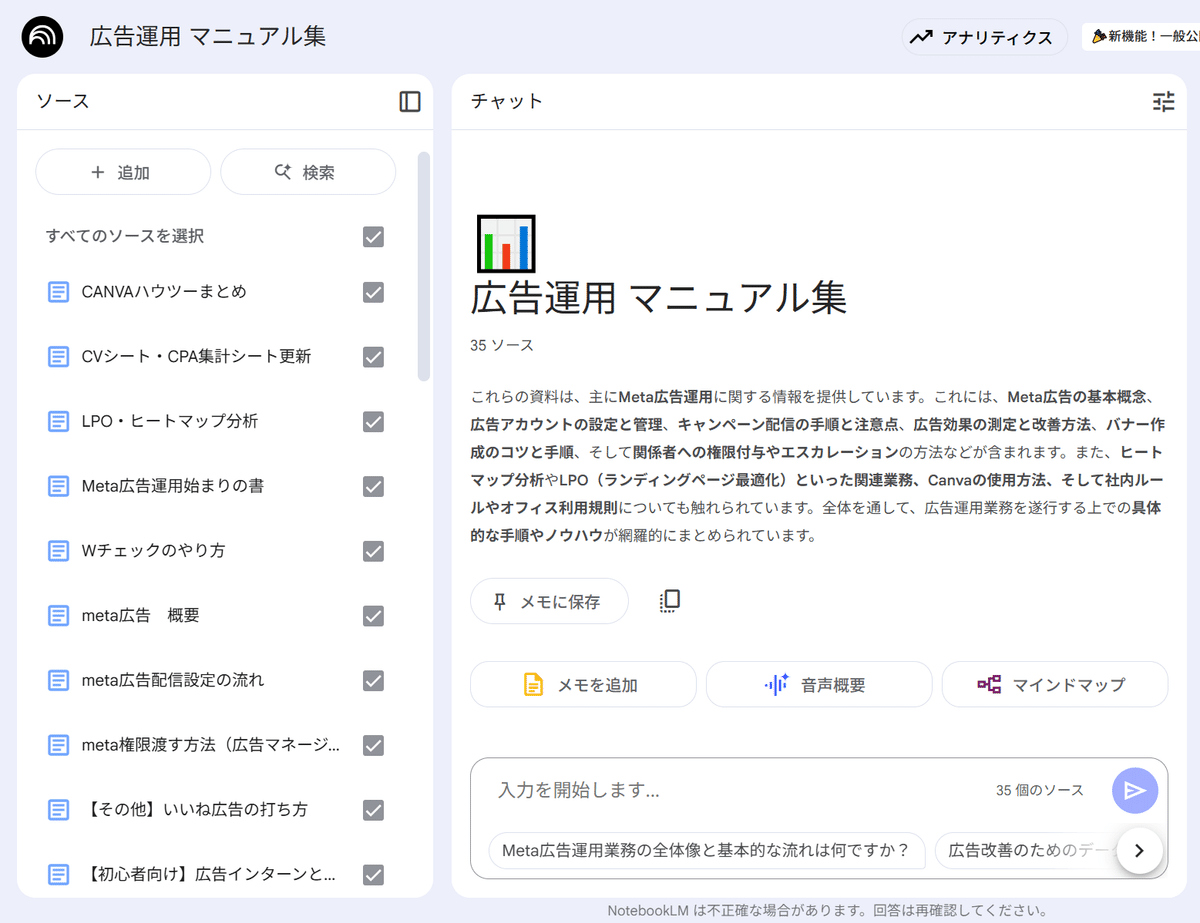Viewport: 1200px width, 923px height.
Task: Collapse the ソース panel using its panel icon
Action: point(409,101)
